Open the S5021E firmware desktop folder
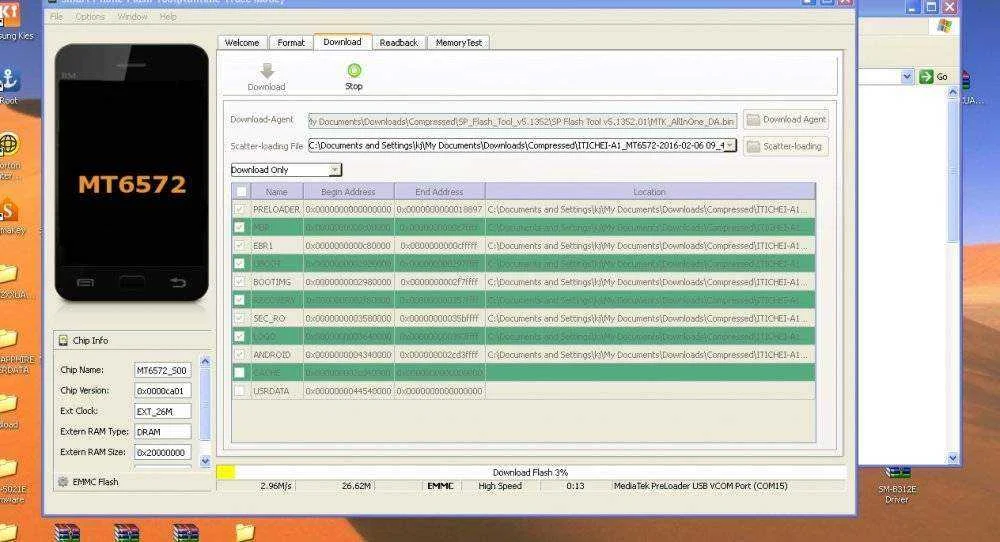 tap(8, 469)
